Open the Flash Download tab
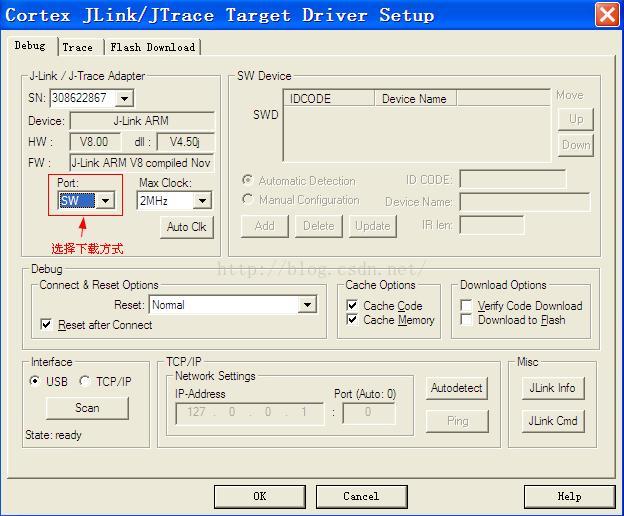 pyautogui.click(x=152, y=47)
